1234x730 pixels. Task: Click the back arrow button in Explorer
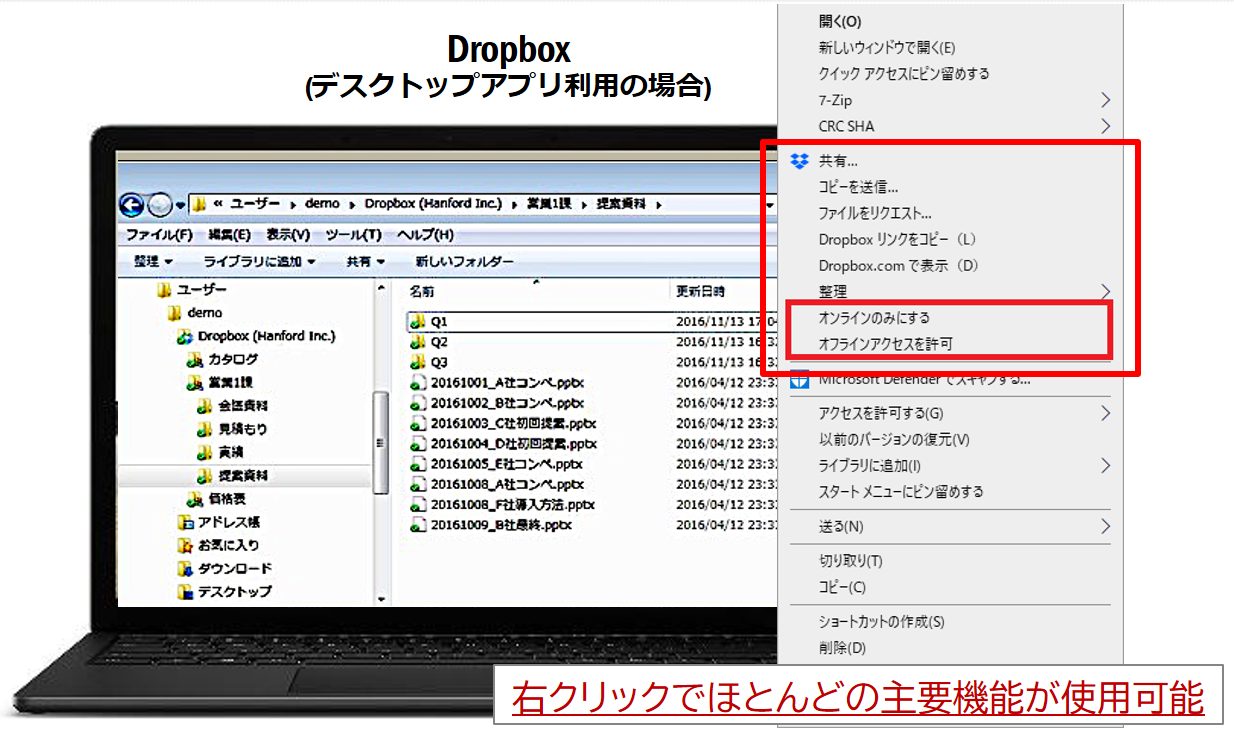click(132, 205)
